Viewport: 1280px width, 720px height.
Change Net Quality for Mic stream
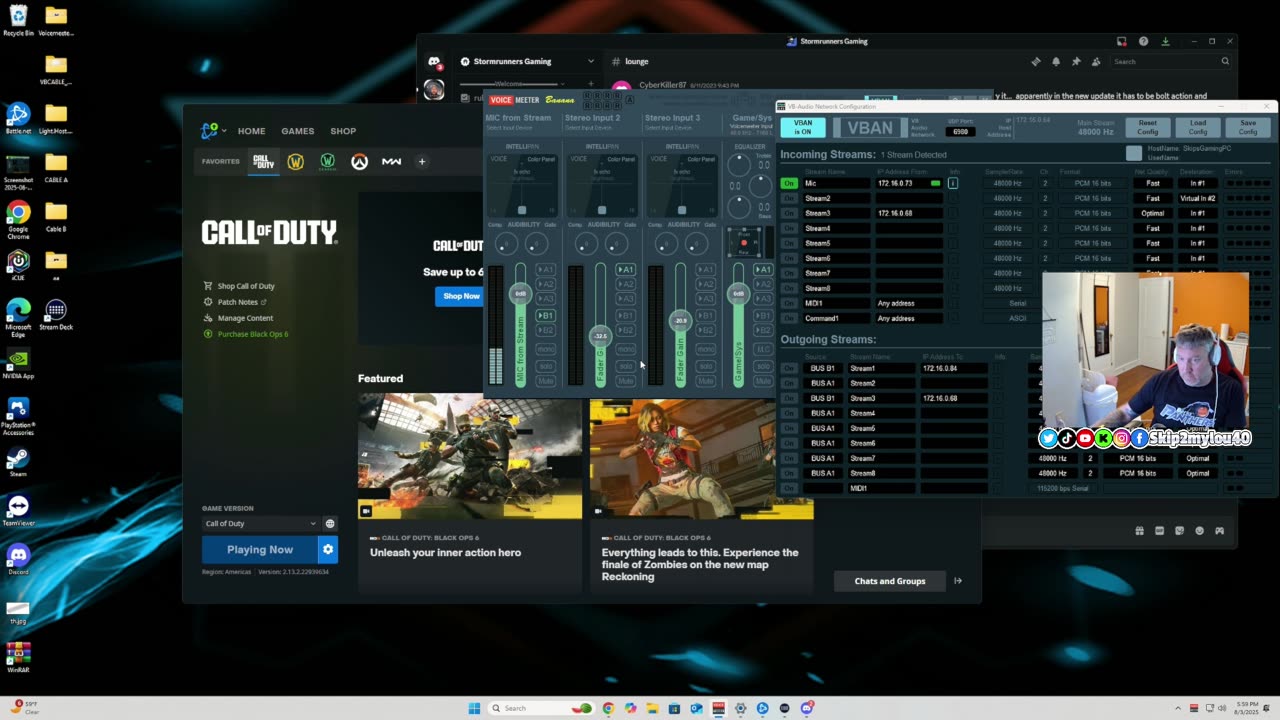(x=1153, y=183)
